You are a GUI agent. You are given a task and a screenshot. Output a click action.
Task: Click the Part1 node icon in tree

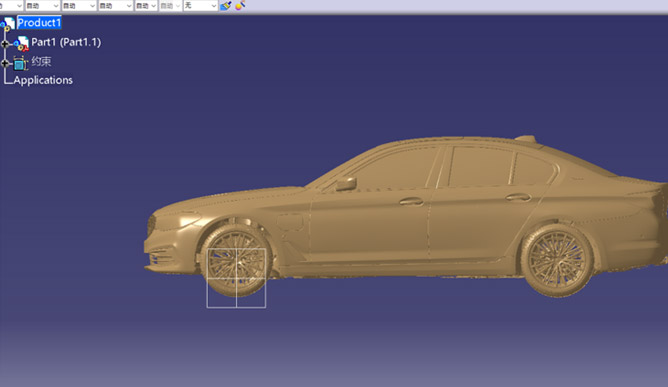(x=21, y=43)
